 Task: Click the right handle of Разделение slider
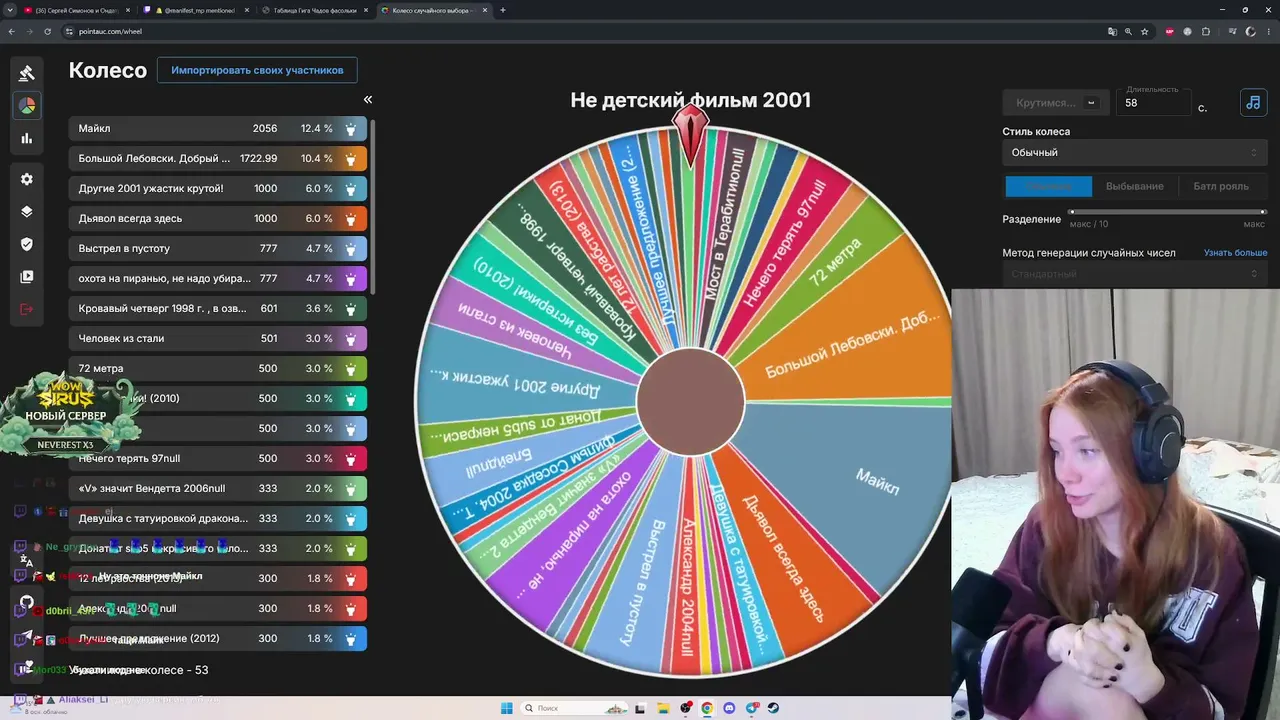tap(1263, 212)
